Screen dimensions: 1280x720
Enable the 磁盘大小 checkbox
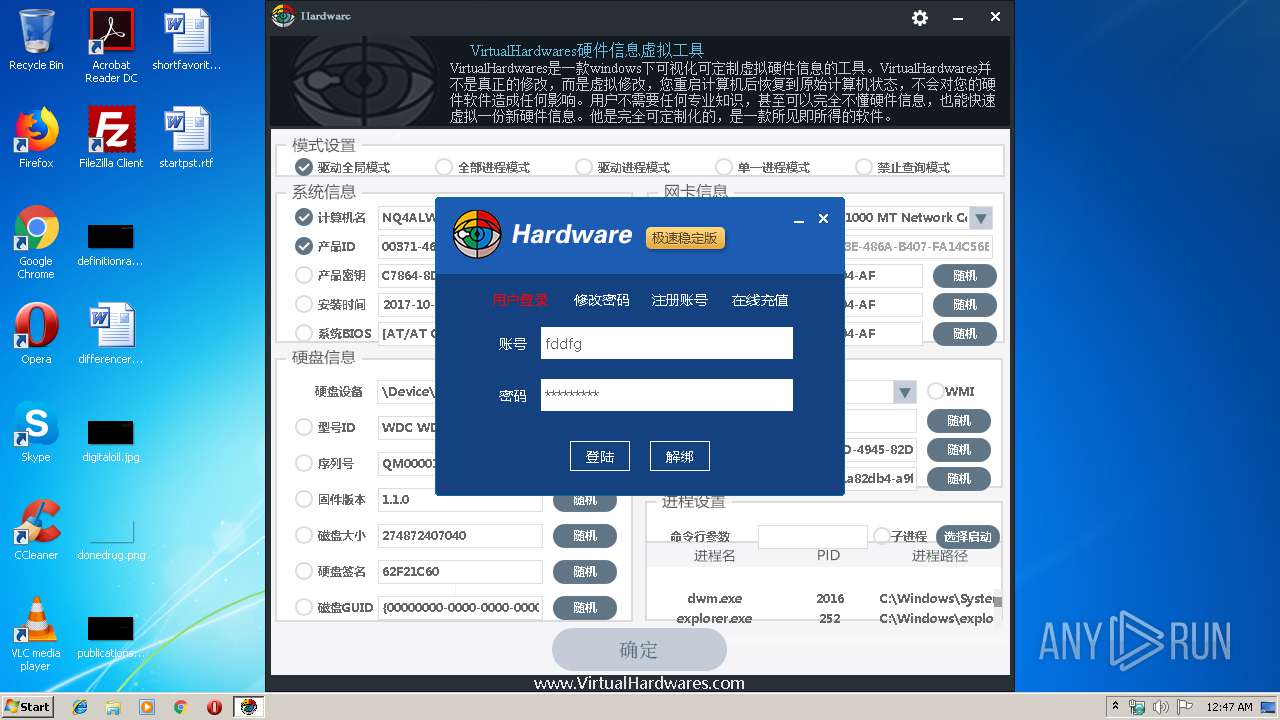(x=304, y=535)
